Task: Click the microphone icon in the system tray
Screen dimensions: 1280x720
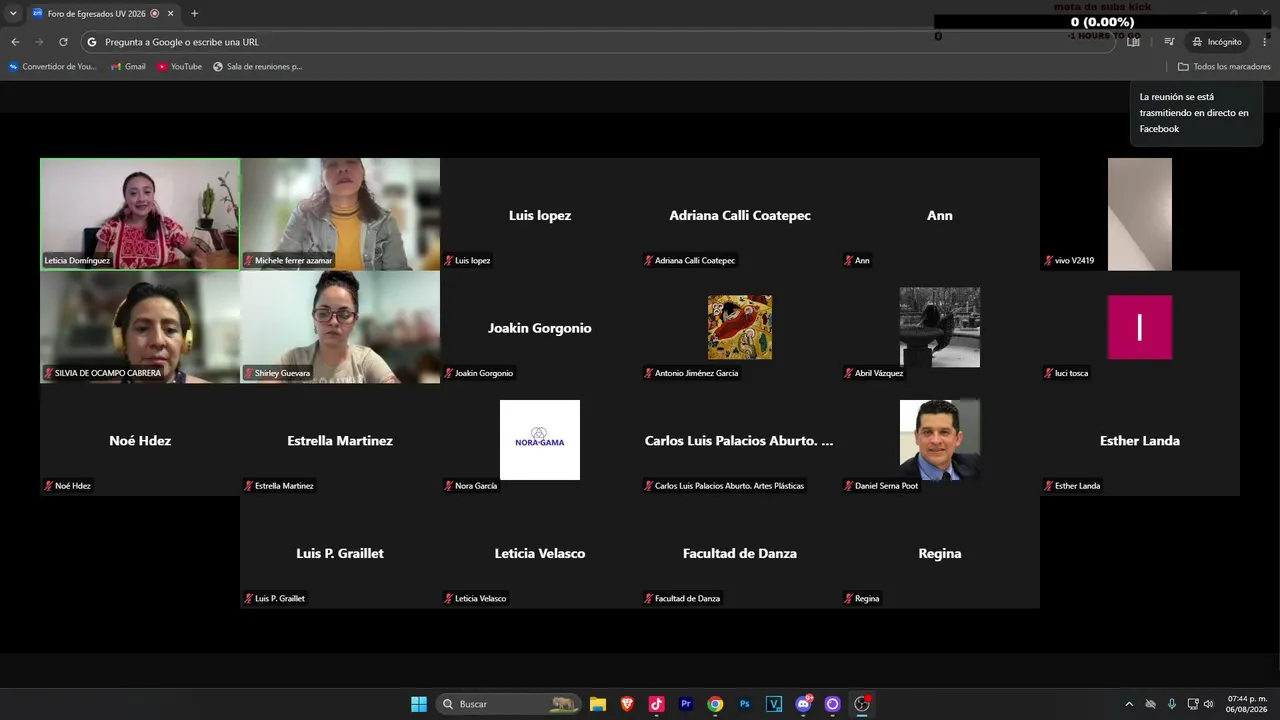Action: click(1172, 704)
